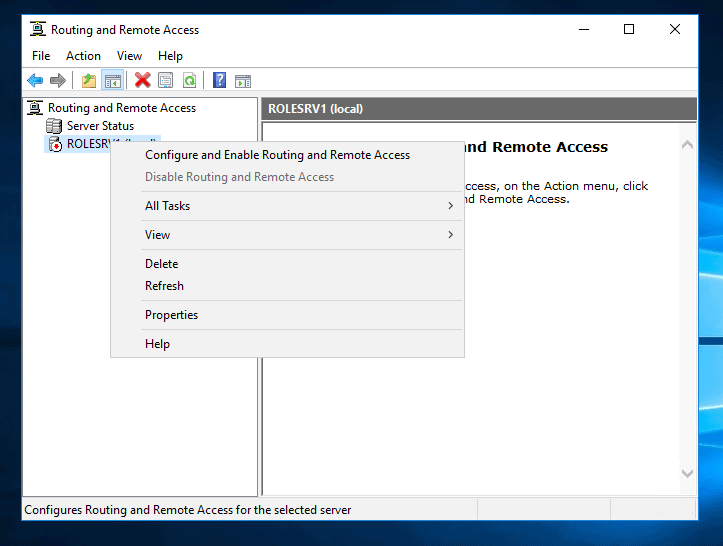The width and height of the screenshot is (723, 546).
Task: Toggle the Show/Hide Console Tree icon
Action: pos(113,81)
